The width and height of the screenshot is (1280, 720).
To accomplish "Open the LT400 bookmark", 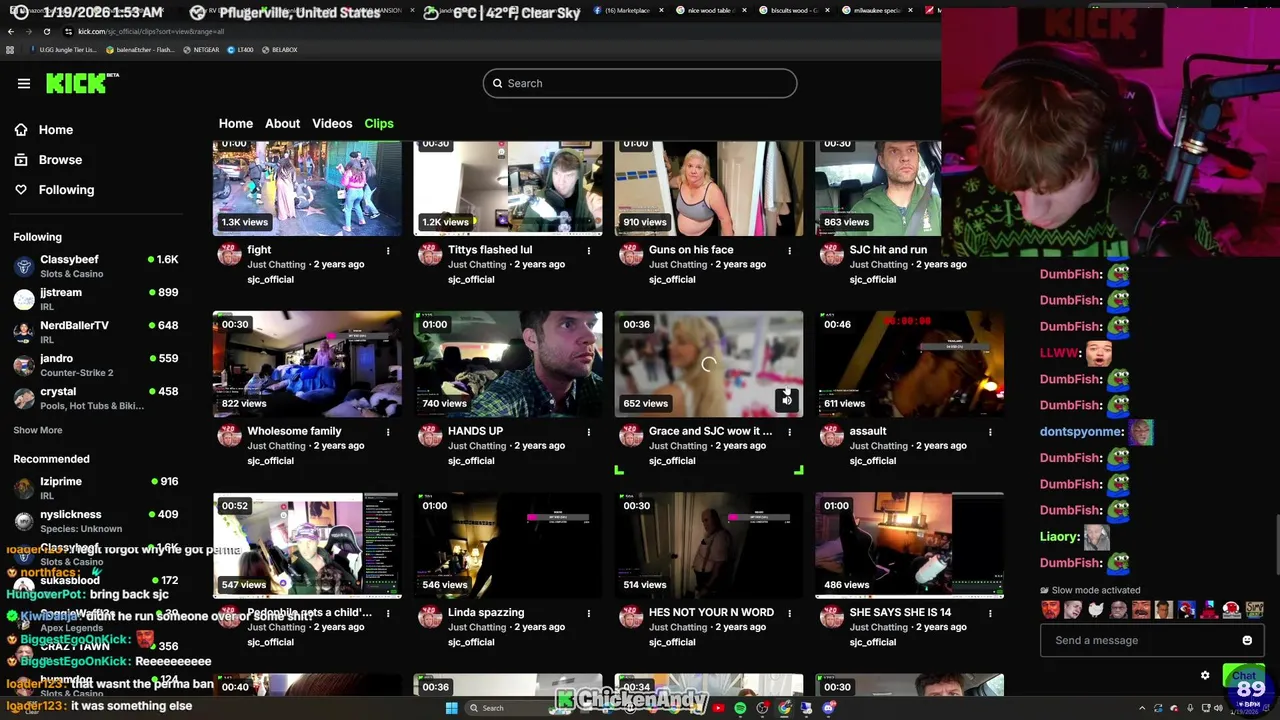I will point(241,49).
